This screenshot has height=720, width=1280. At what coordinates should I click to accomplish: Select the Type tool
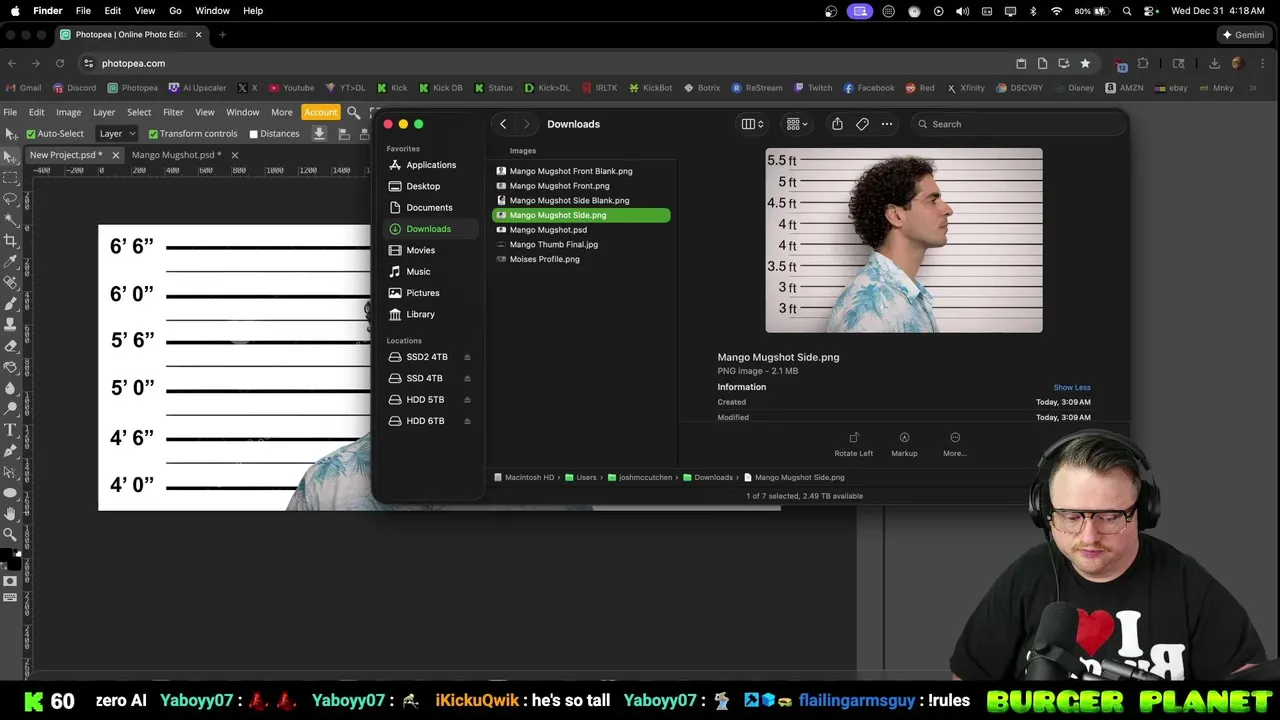point(10,430)
